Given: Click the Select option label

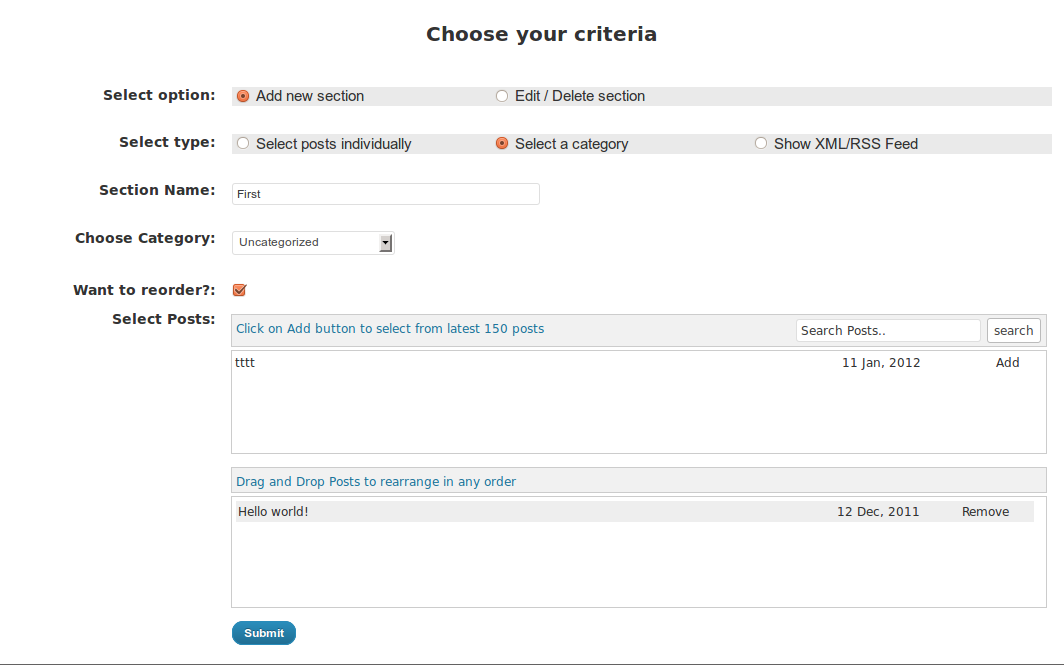Looking at the screenshot, I should pyautogui.click(x=159, y=95).
